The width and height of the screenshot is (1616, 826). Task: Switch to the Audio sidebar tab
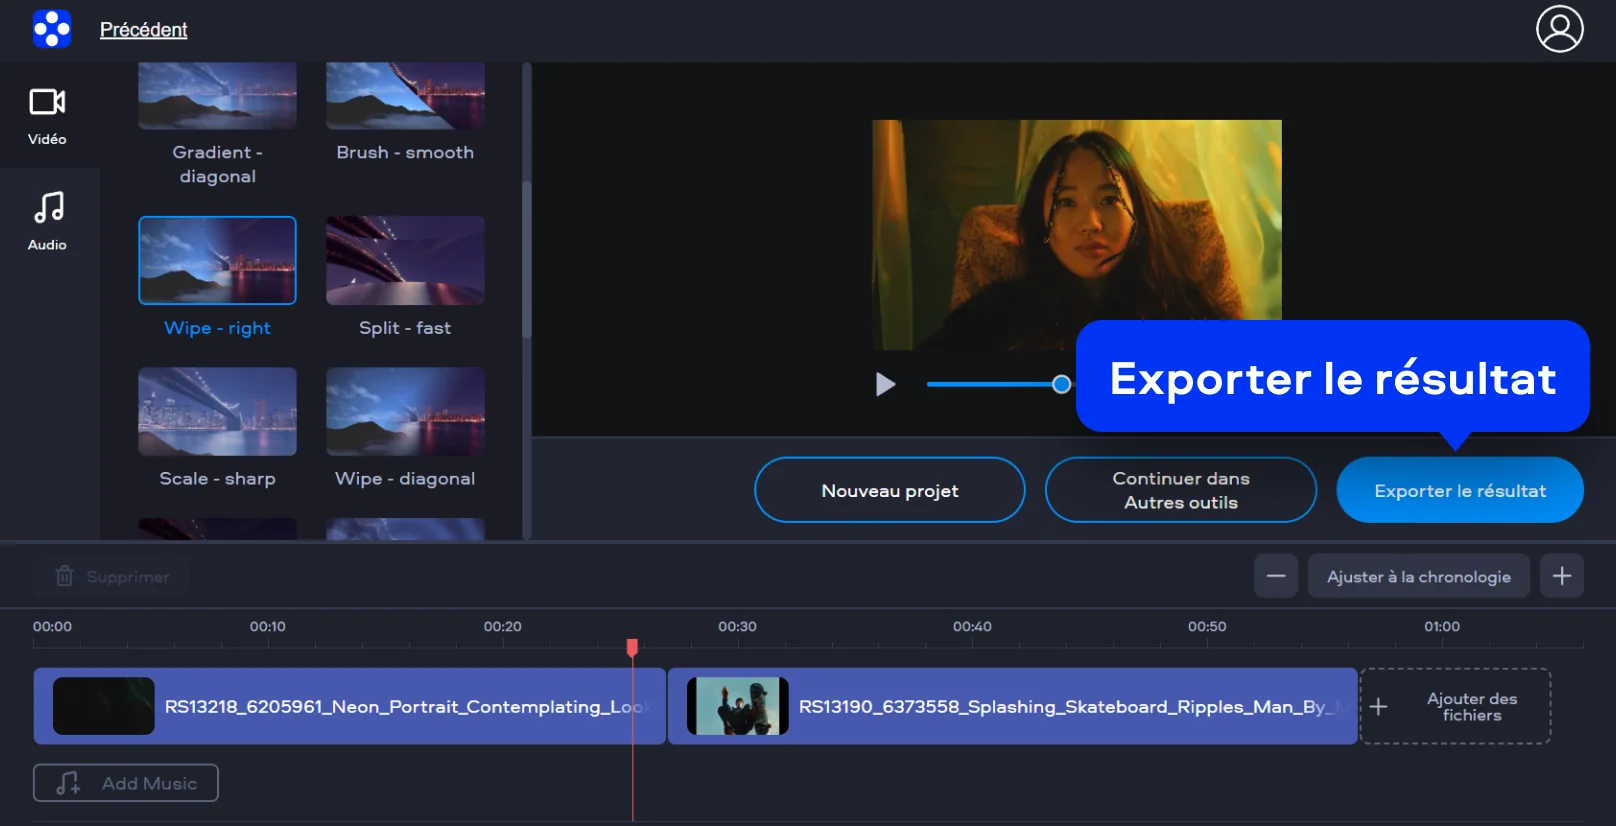(47, 221)
